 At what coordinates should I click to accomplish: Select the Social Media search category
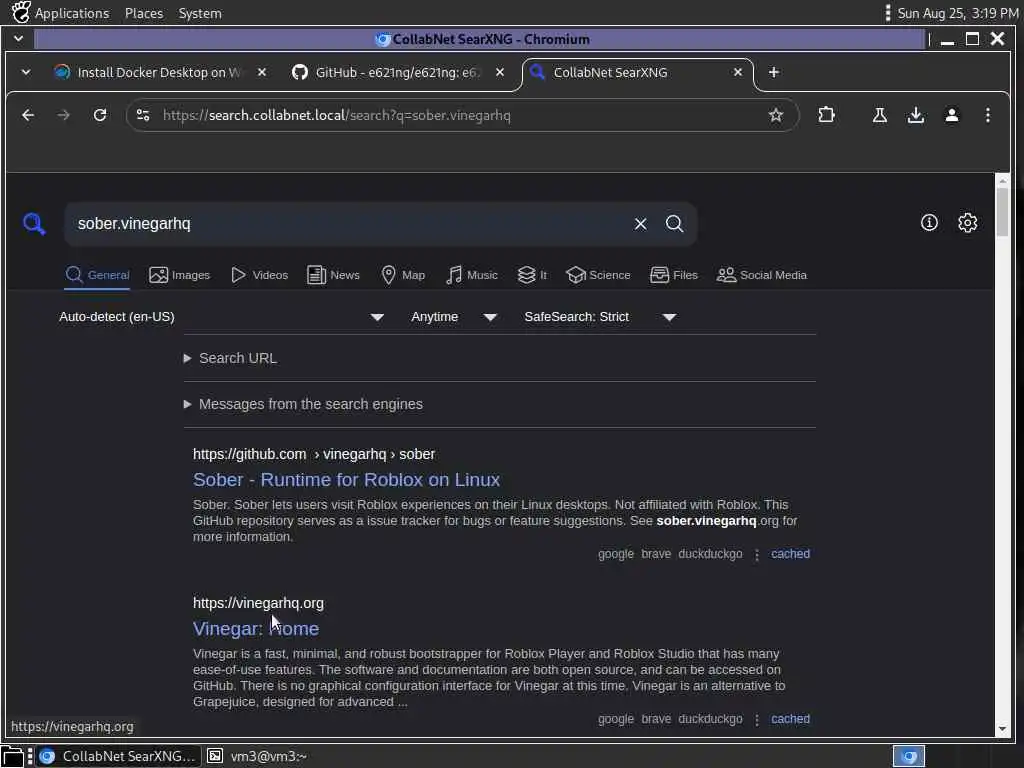click(x=761, y=275)
